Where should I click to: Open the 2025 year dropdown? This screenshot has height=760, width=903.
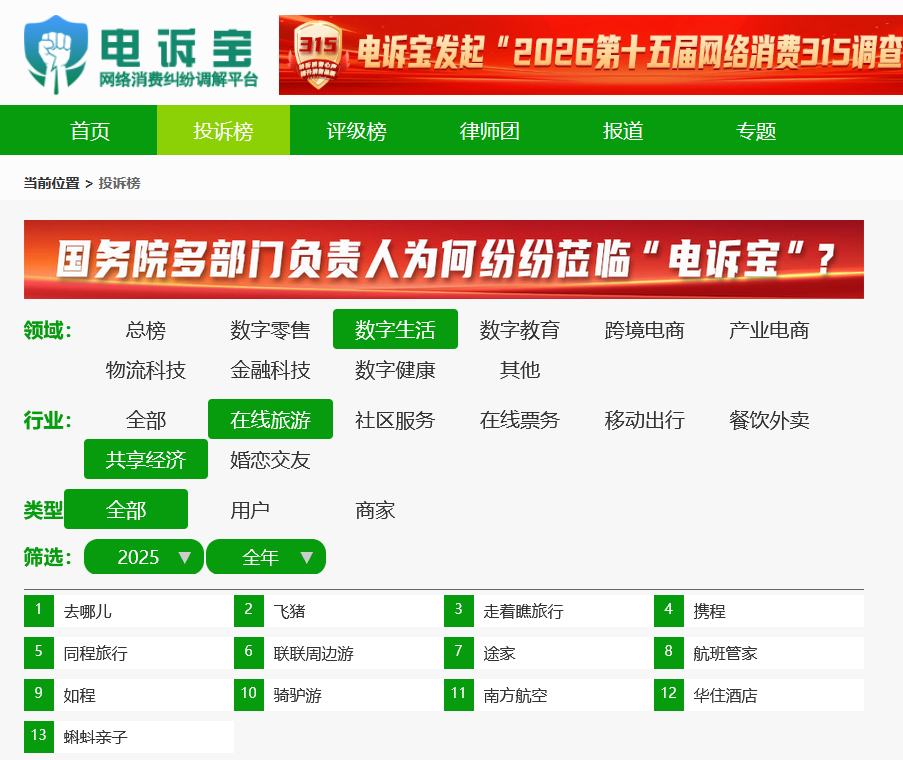tap(143, 556)
